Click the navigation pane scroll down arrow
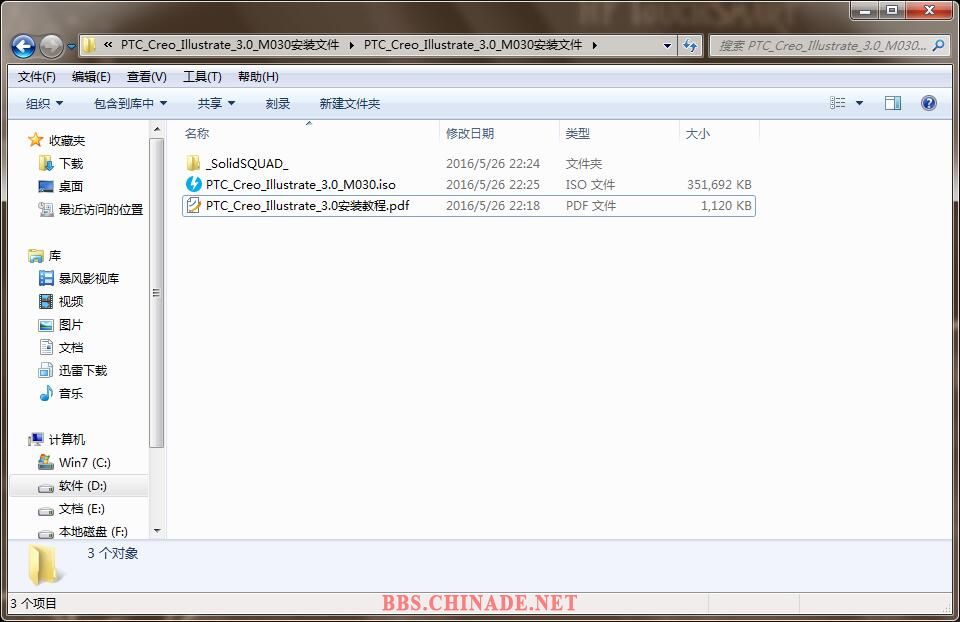The image size is (960, 622). point(157,531)
